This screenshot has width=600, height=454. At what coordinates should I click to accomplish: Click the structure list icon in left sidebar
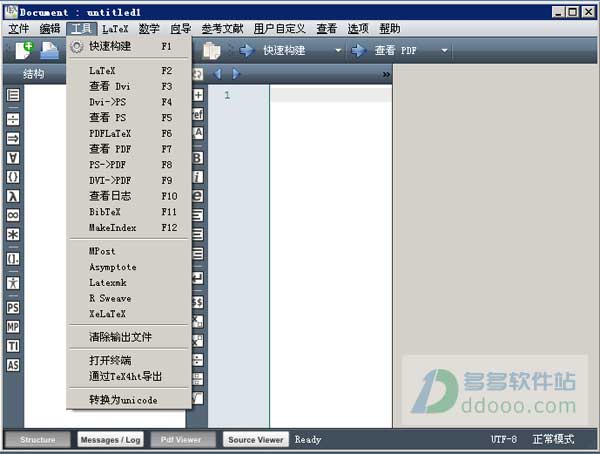[13, 95]
